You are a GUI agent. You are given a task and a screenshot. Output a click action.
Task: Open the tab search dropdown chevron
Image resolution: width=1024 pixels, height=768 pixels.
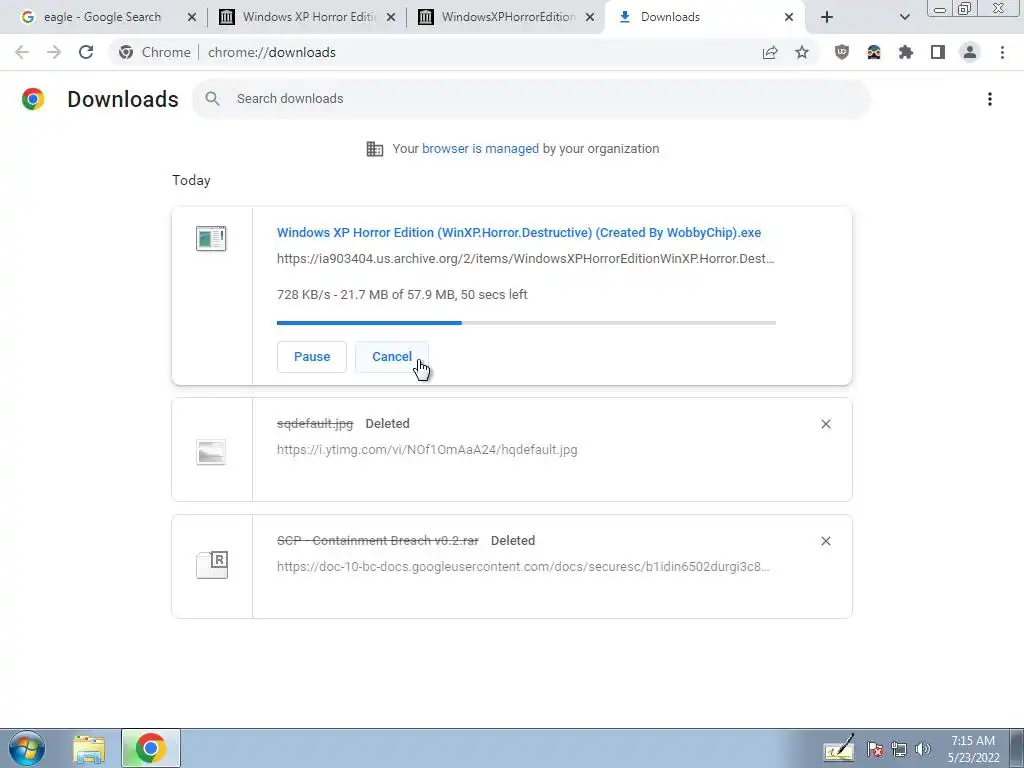(904, 17)
